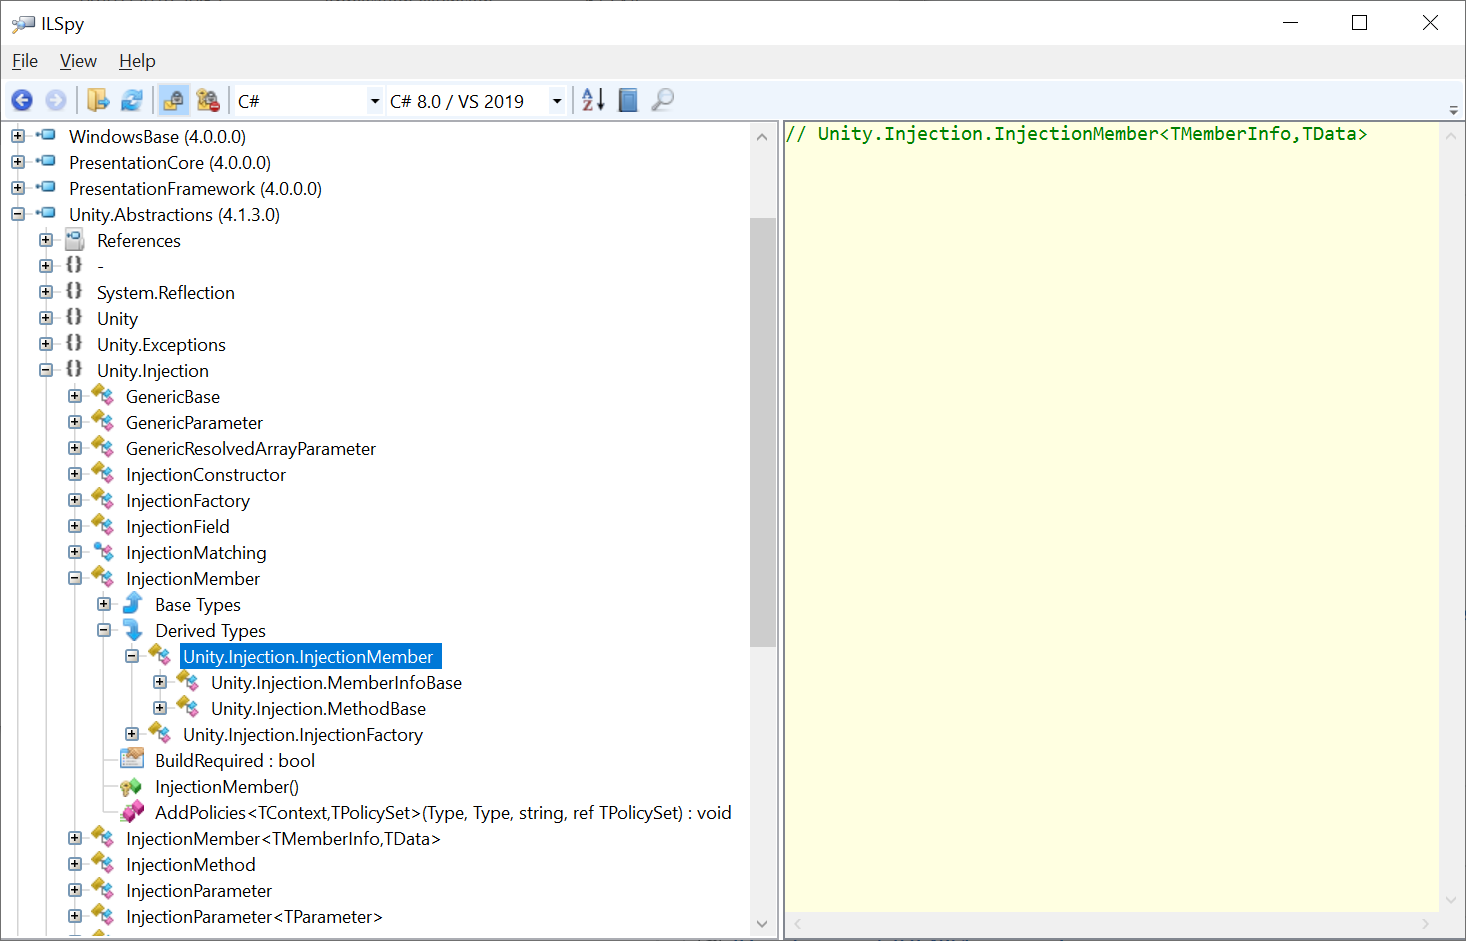Open the C# 8.0 / VS 2019 version dropdown
This screenshot has width=1466, height=941.
tap(556, 100)
